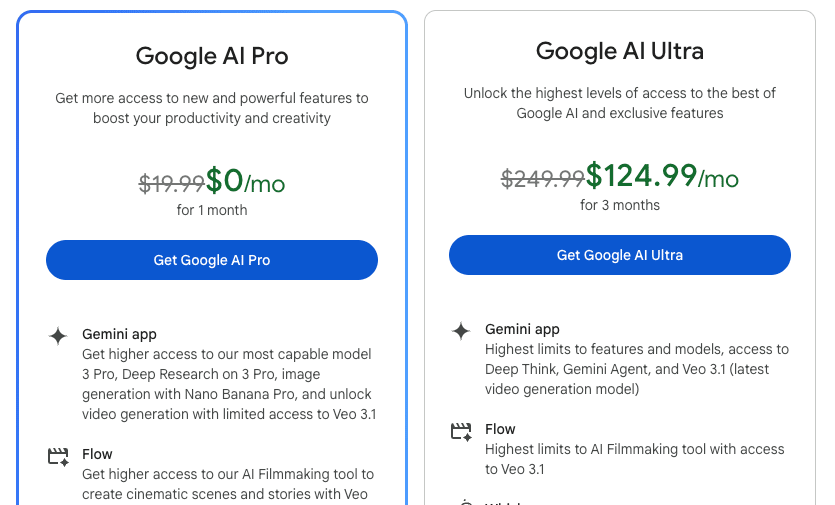Viewport: 835px width, 505px height.
Task: Click the "for 3 months" offer text
Action: point(620,205)
